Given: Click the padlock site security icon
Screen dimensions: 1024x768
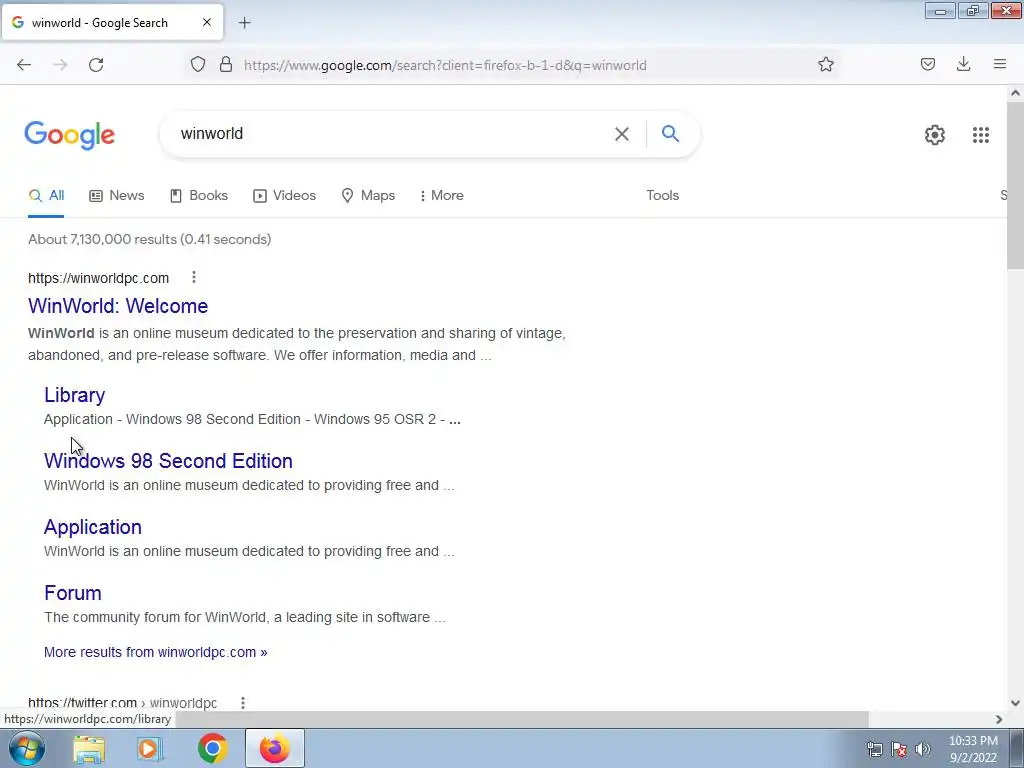Looking at the screenshot, I should tap(226, 65).
